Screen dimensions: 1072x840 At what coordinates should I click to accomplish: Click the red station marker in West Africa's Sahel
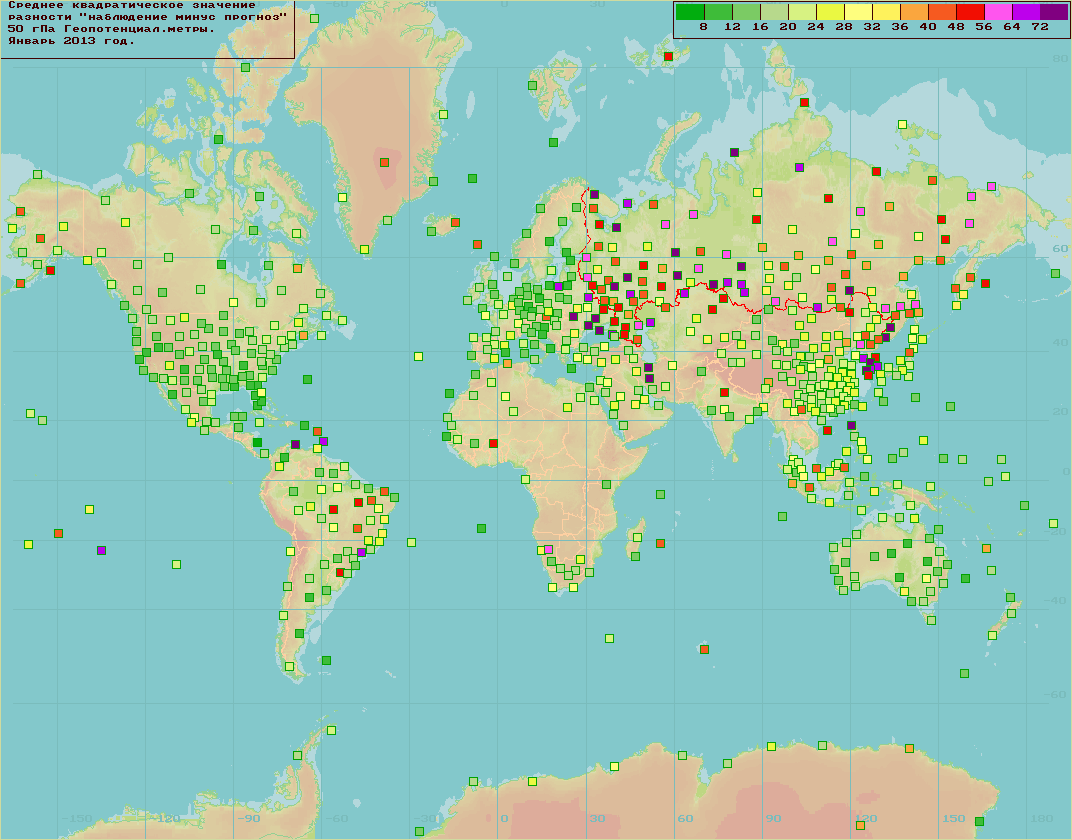494,444
